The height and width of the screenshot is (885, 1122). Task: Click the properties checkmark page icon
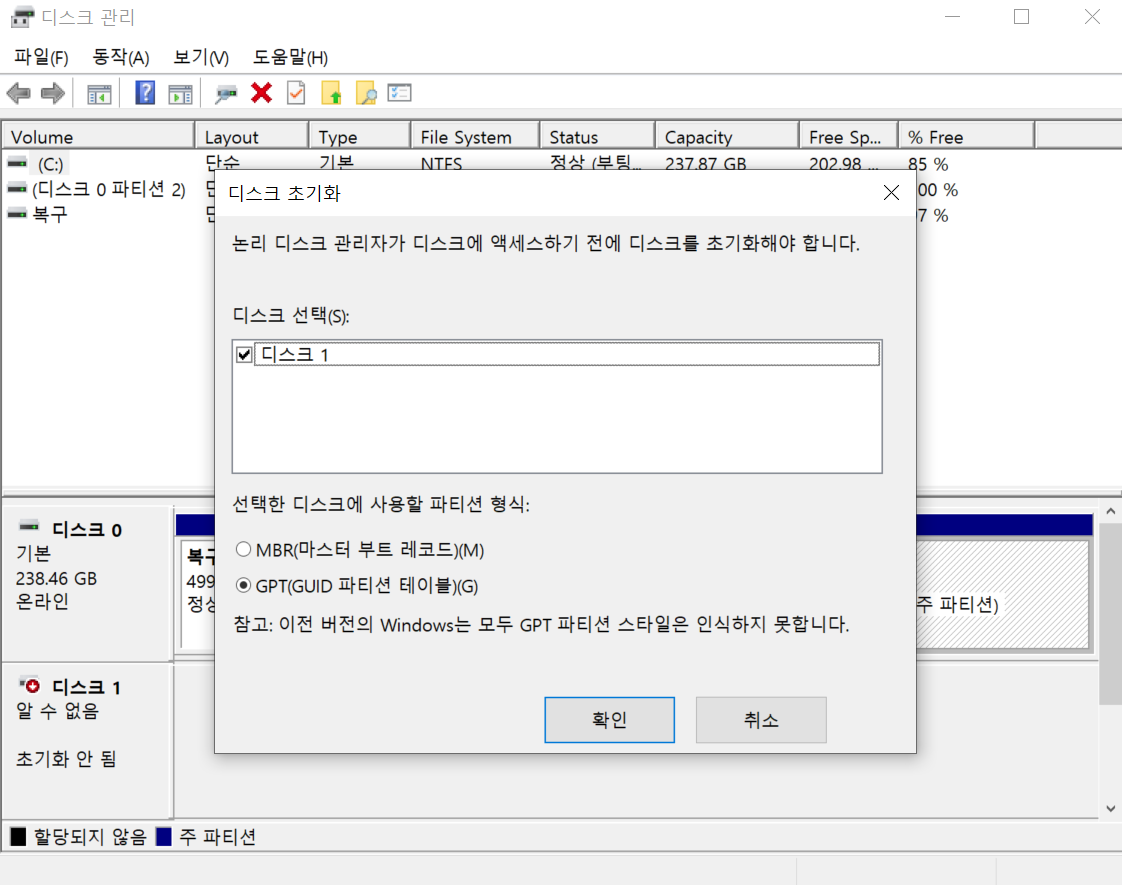(296, 93)
